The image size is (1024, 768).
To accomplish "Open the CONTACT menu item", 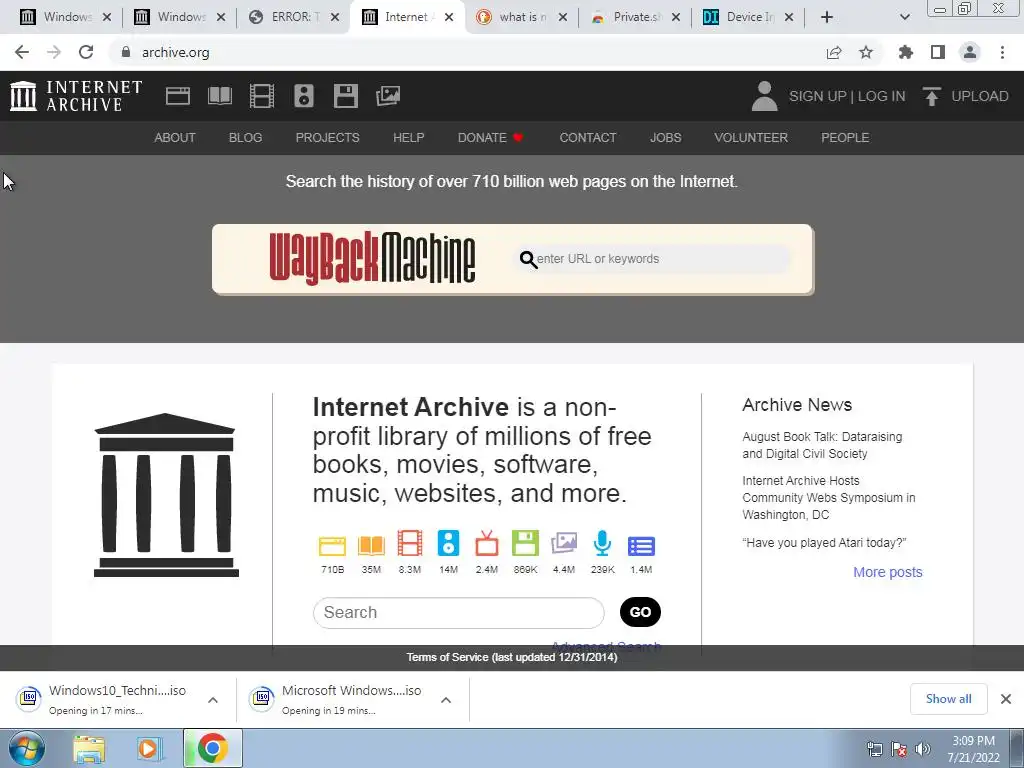I will click(588, 138).
